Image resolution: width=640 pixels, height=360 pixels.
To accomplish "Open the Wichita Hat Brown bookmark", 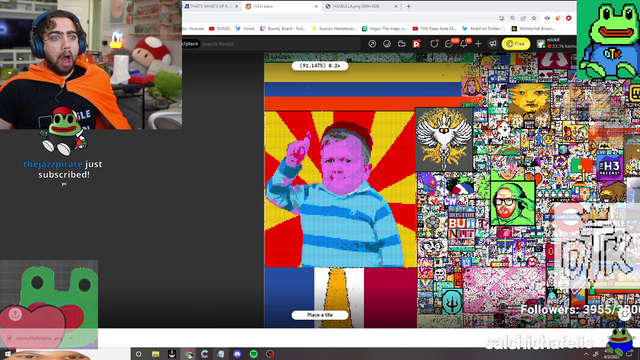I will 533,29.
